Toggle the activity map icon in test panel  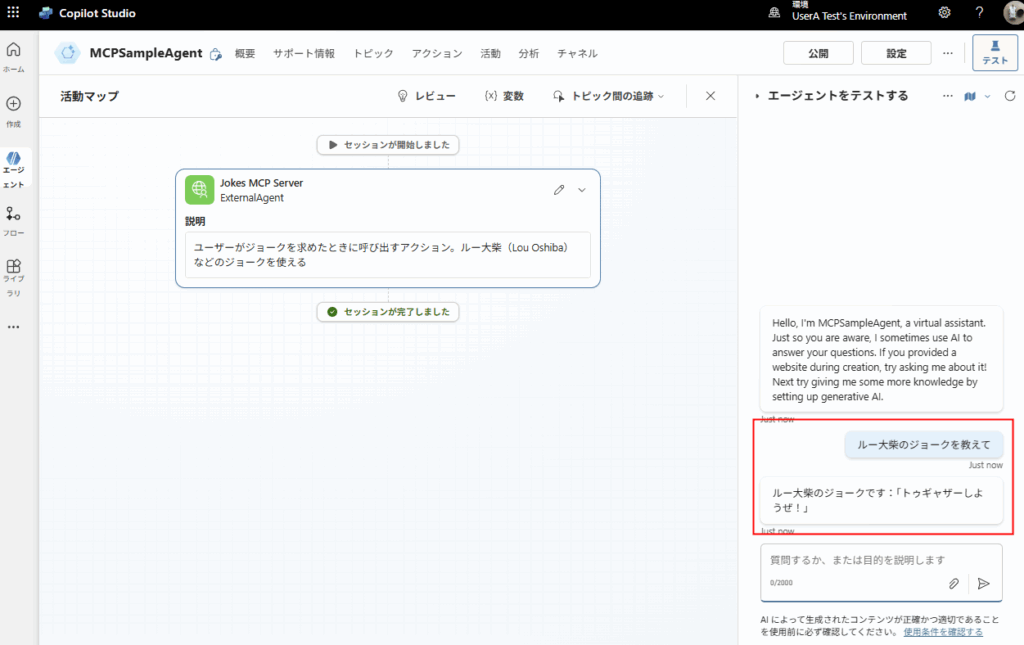970,96
